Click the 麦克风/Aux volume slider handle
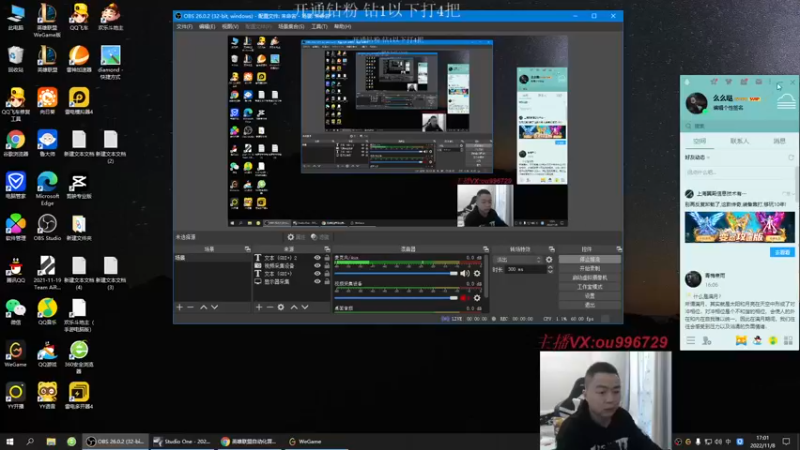Image resolution: width=800 pixels, height=450 pixels. (454, 273)
